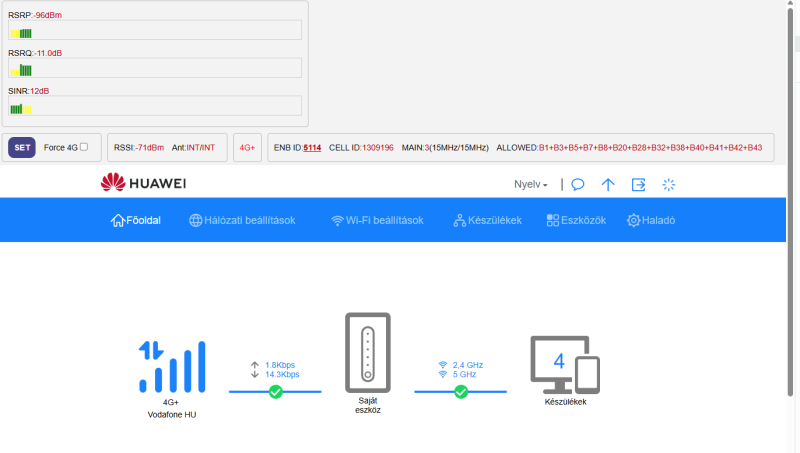Click the vertical page scrollbar
Image resolution: width=800 pixels, height=453 pixels.
pyautogui.click(x=790, y=202)
